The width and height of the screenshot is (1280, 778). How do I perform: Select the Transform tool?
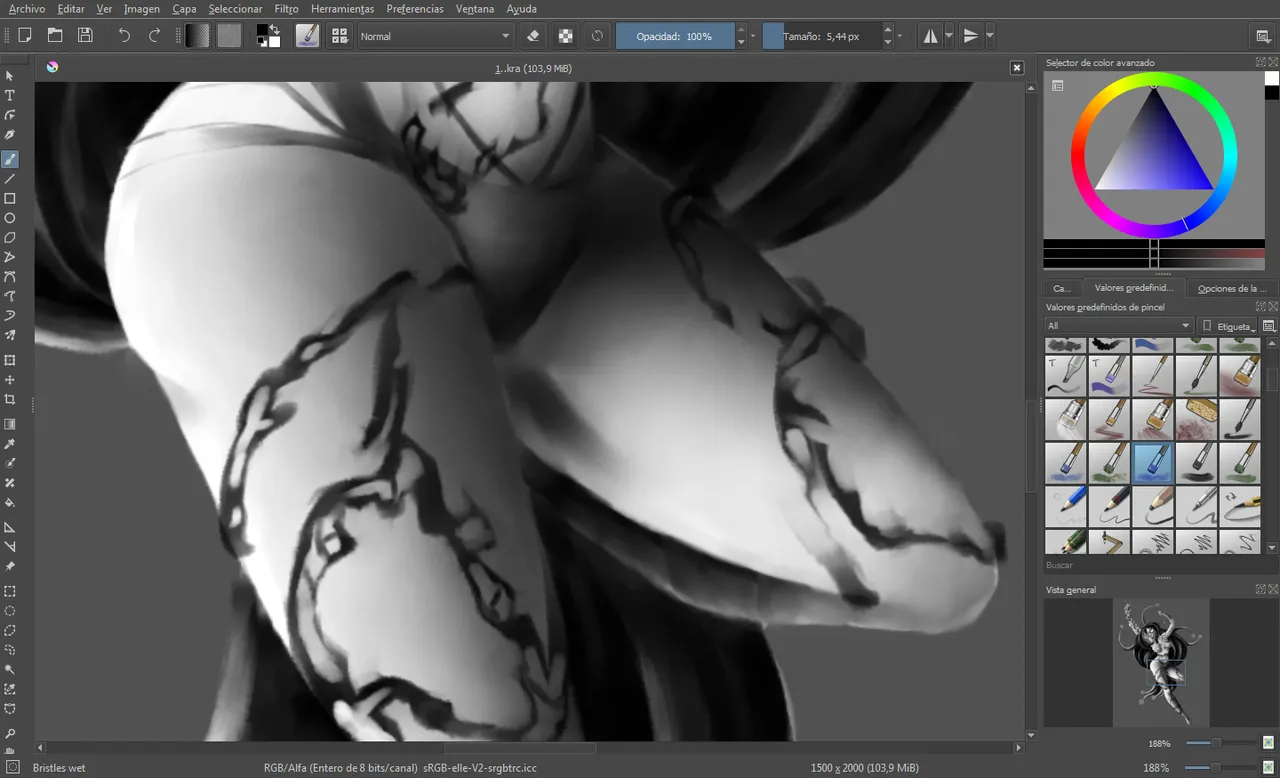point(10,360)
